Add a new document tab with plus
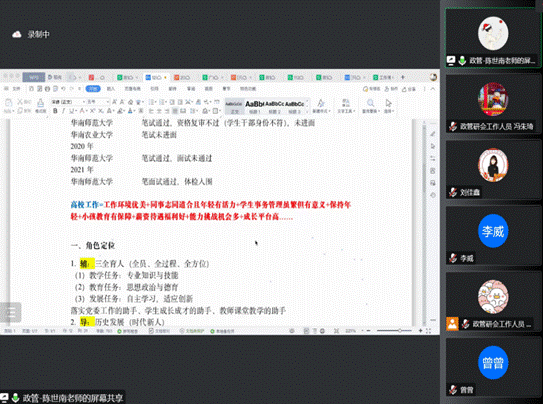 [x=403, y=77]
